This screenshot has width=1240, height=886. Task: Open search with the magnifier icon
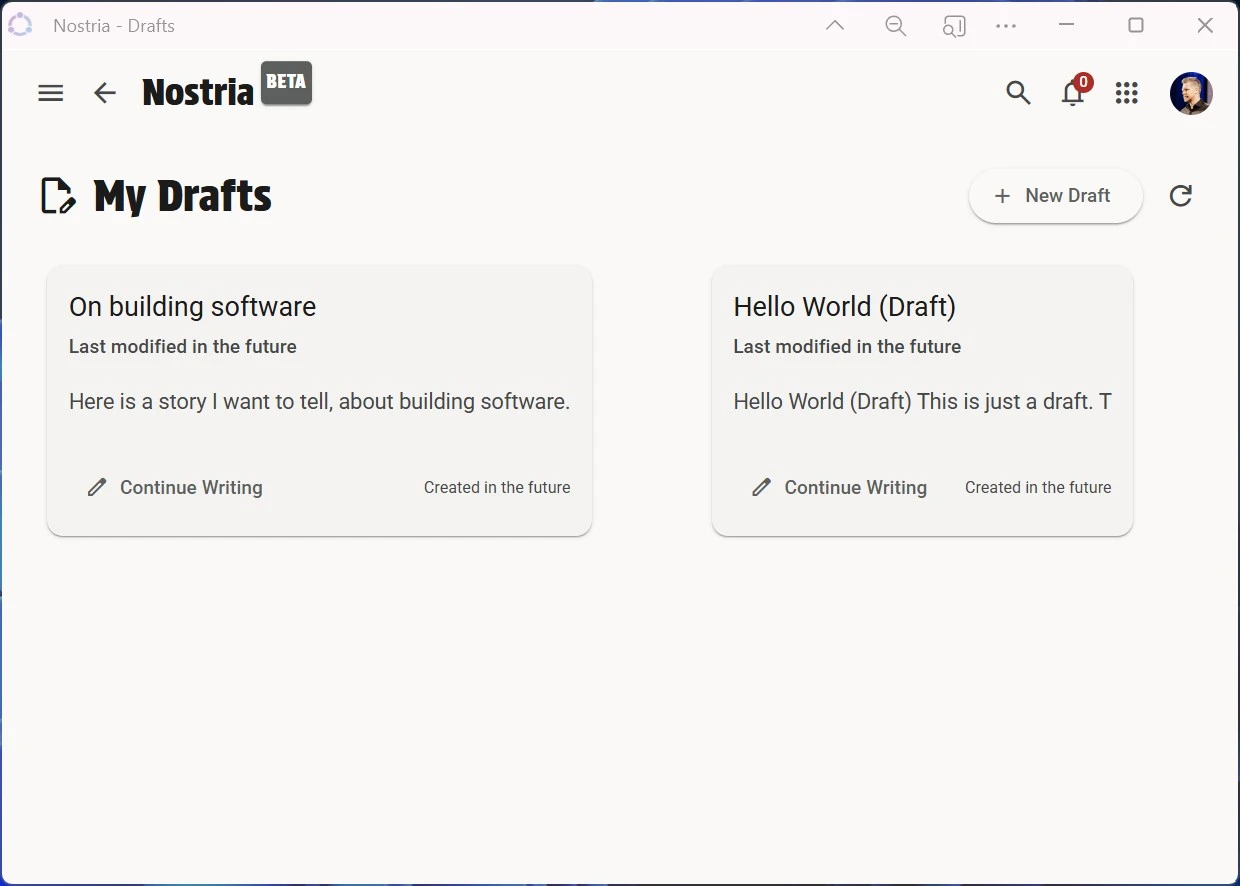(x=1018, y=93)
